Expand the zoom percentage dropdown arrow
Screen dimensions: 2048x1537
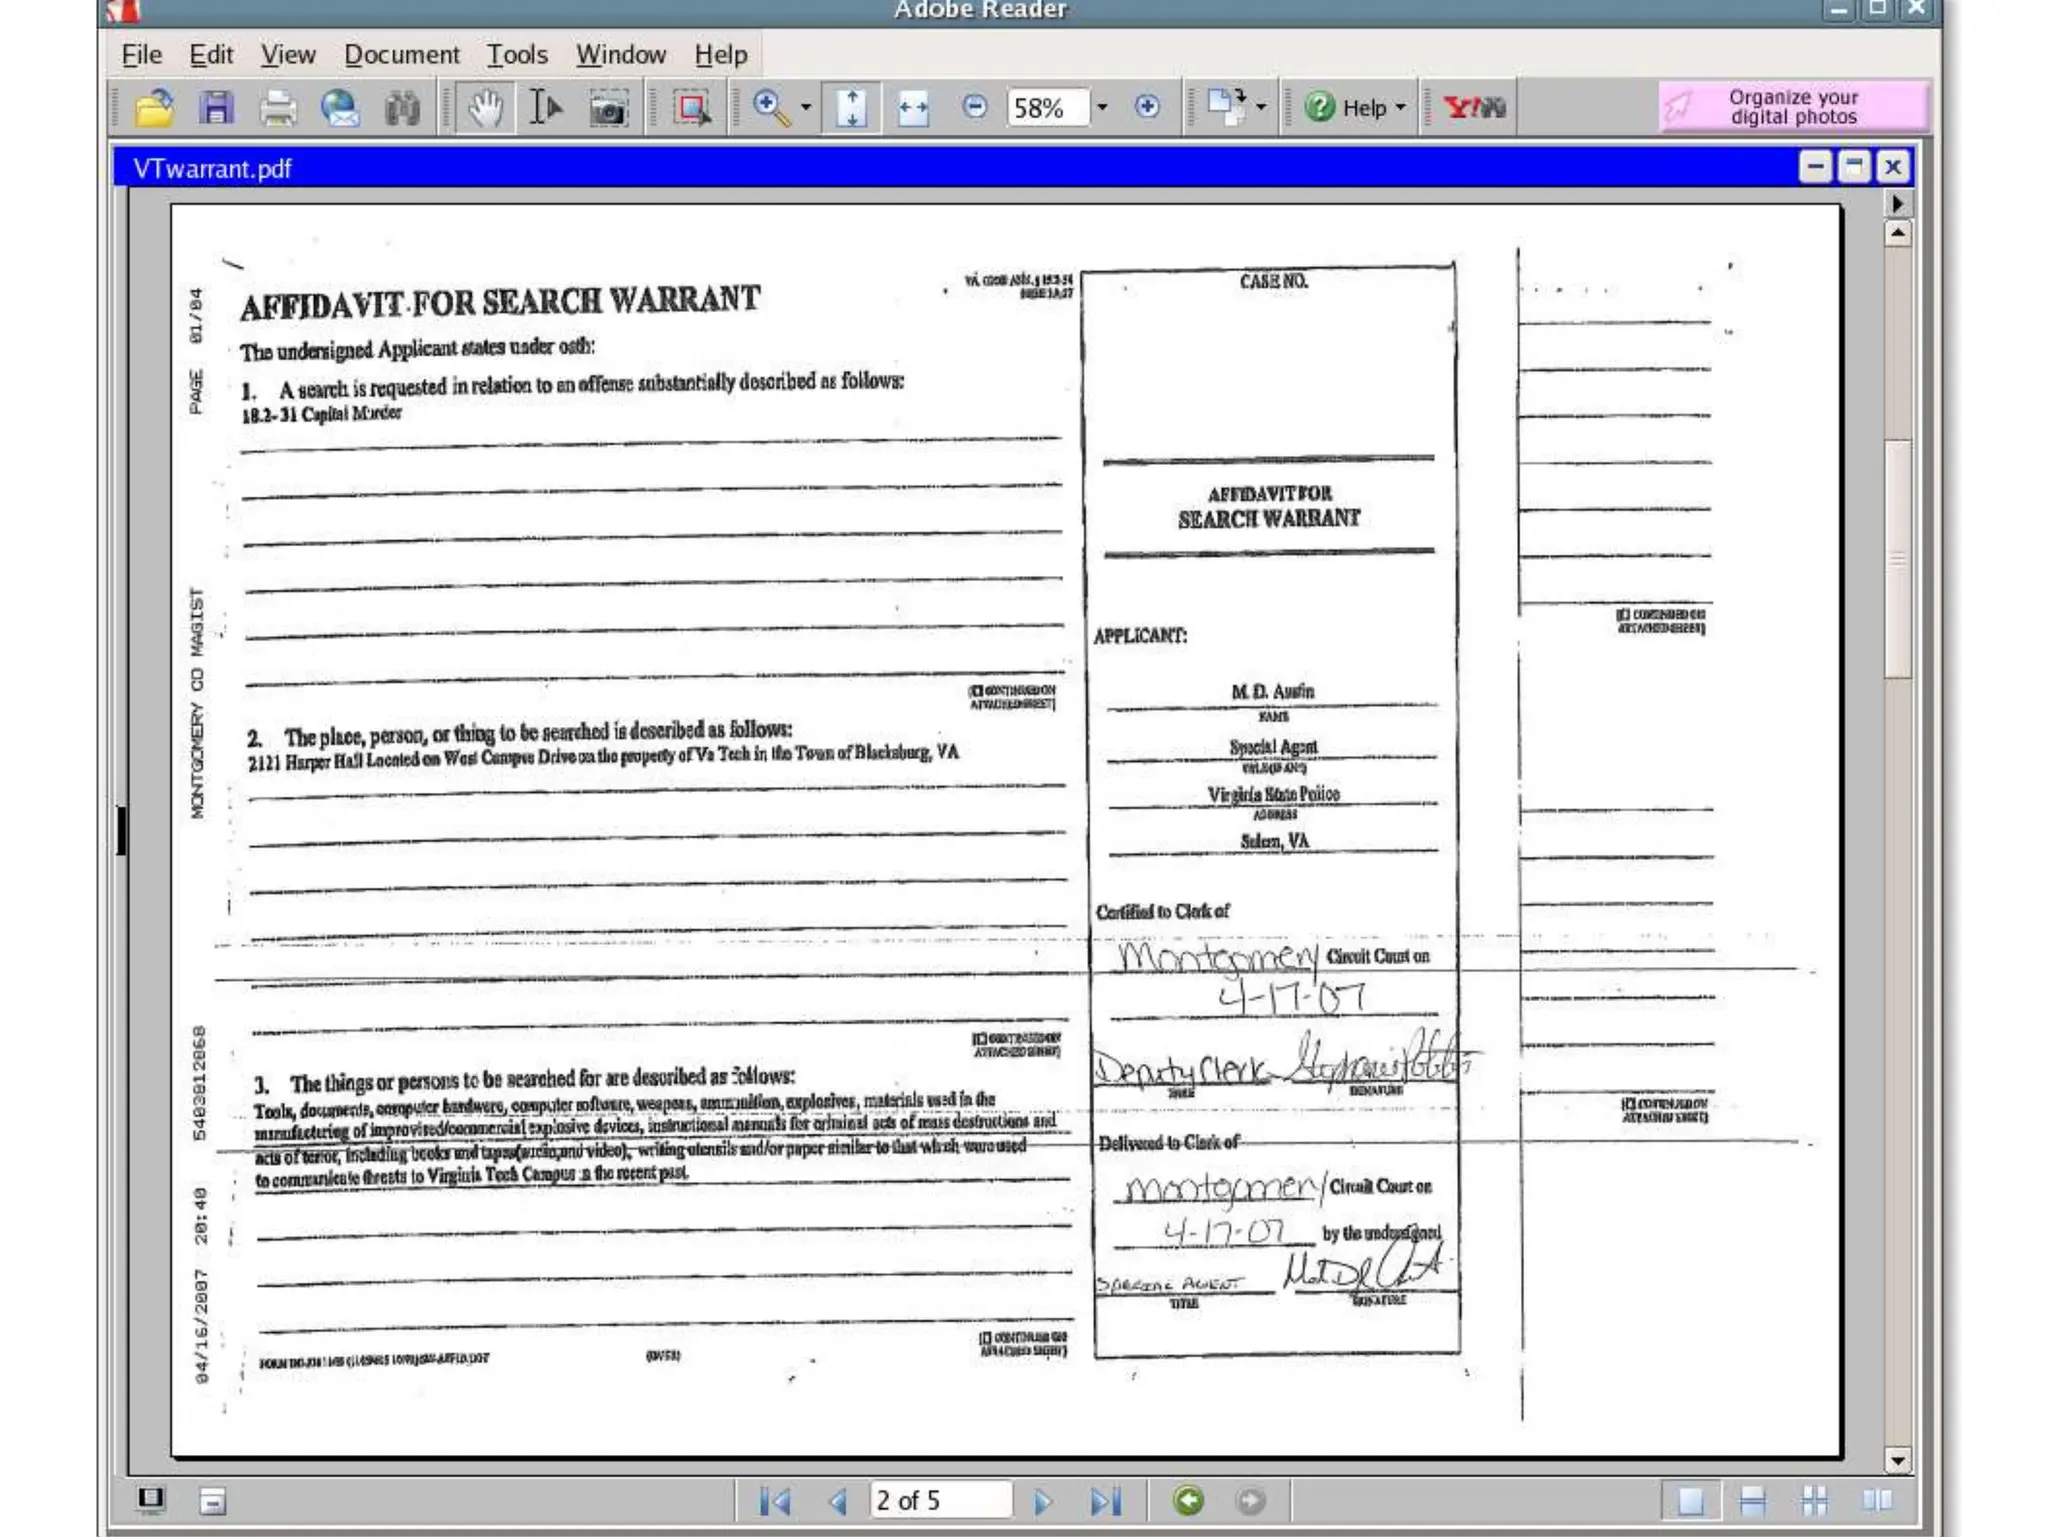[1102, 107]
